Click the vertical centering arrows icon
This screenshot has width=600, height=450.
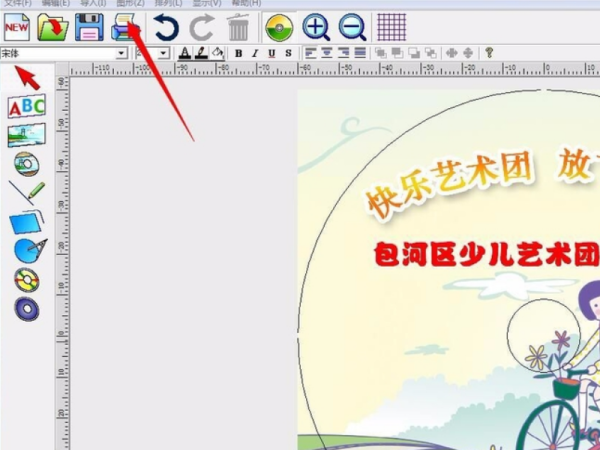click(x=468, y=53)
